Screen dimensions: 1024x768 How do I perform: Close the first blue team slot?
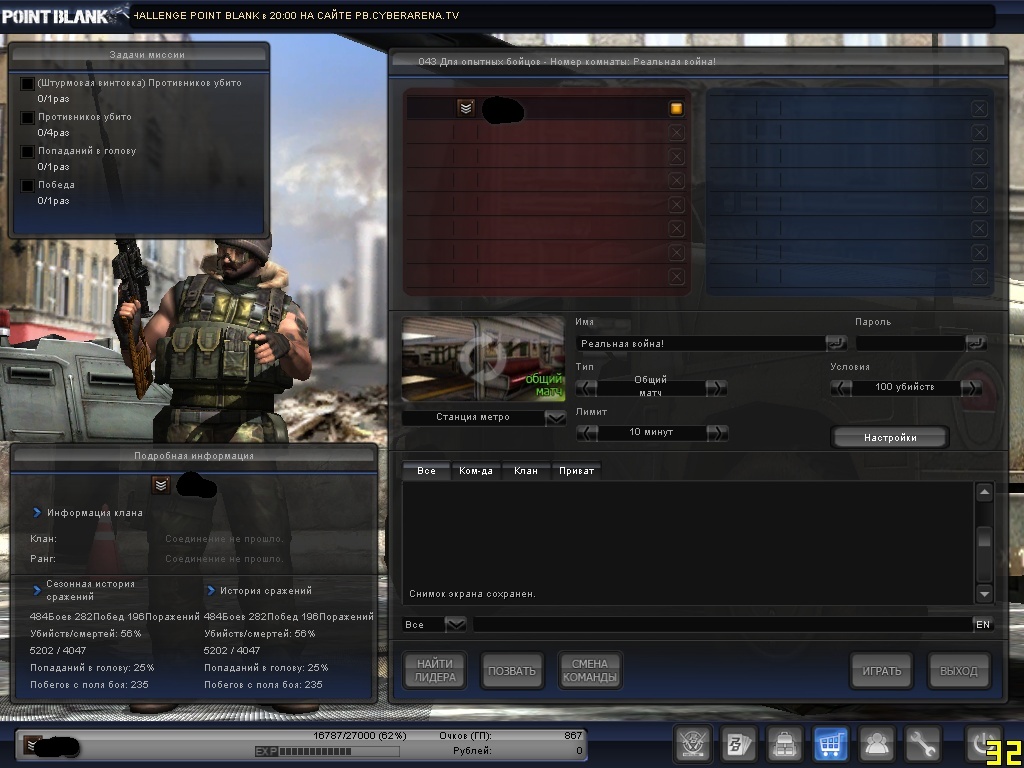979,108
